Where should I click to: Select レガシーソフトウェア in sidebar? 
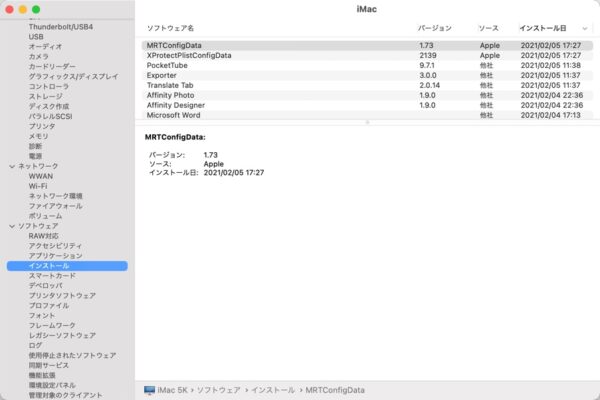tap(62, 335)
